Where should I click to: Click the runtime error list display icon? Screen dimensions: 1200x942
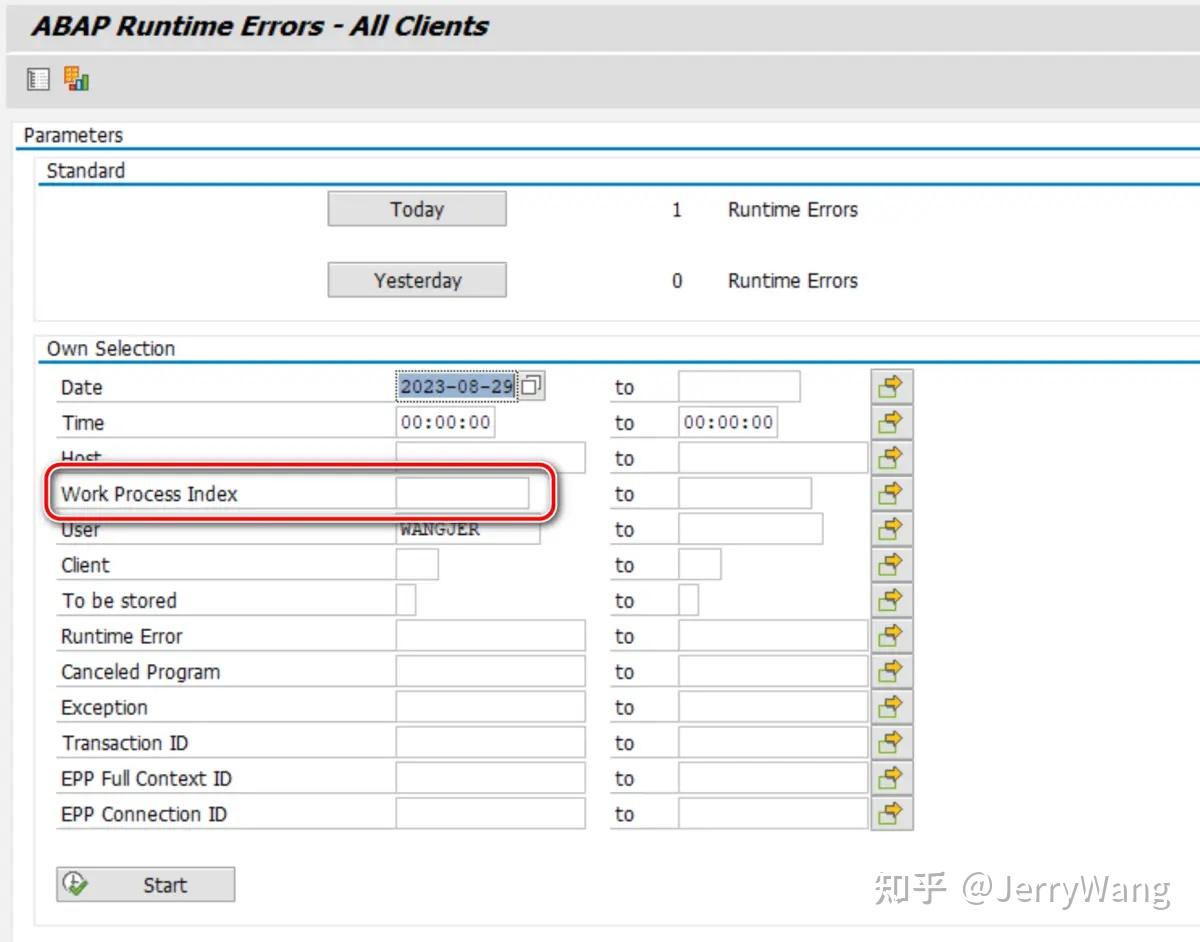pyautogui.click(x=37, y=78)
